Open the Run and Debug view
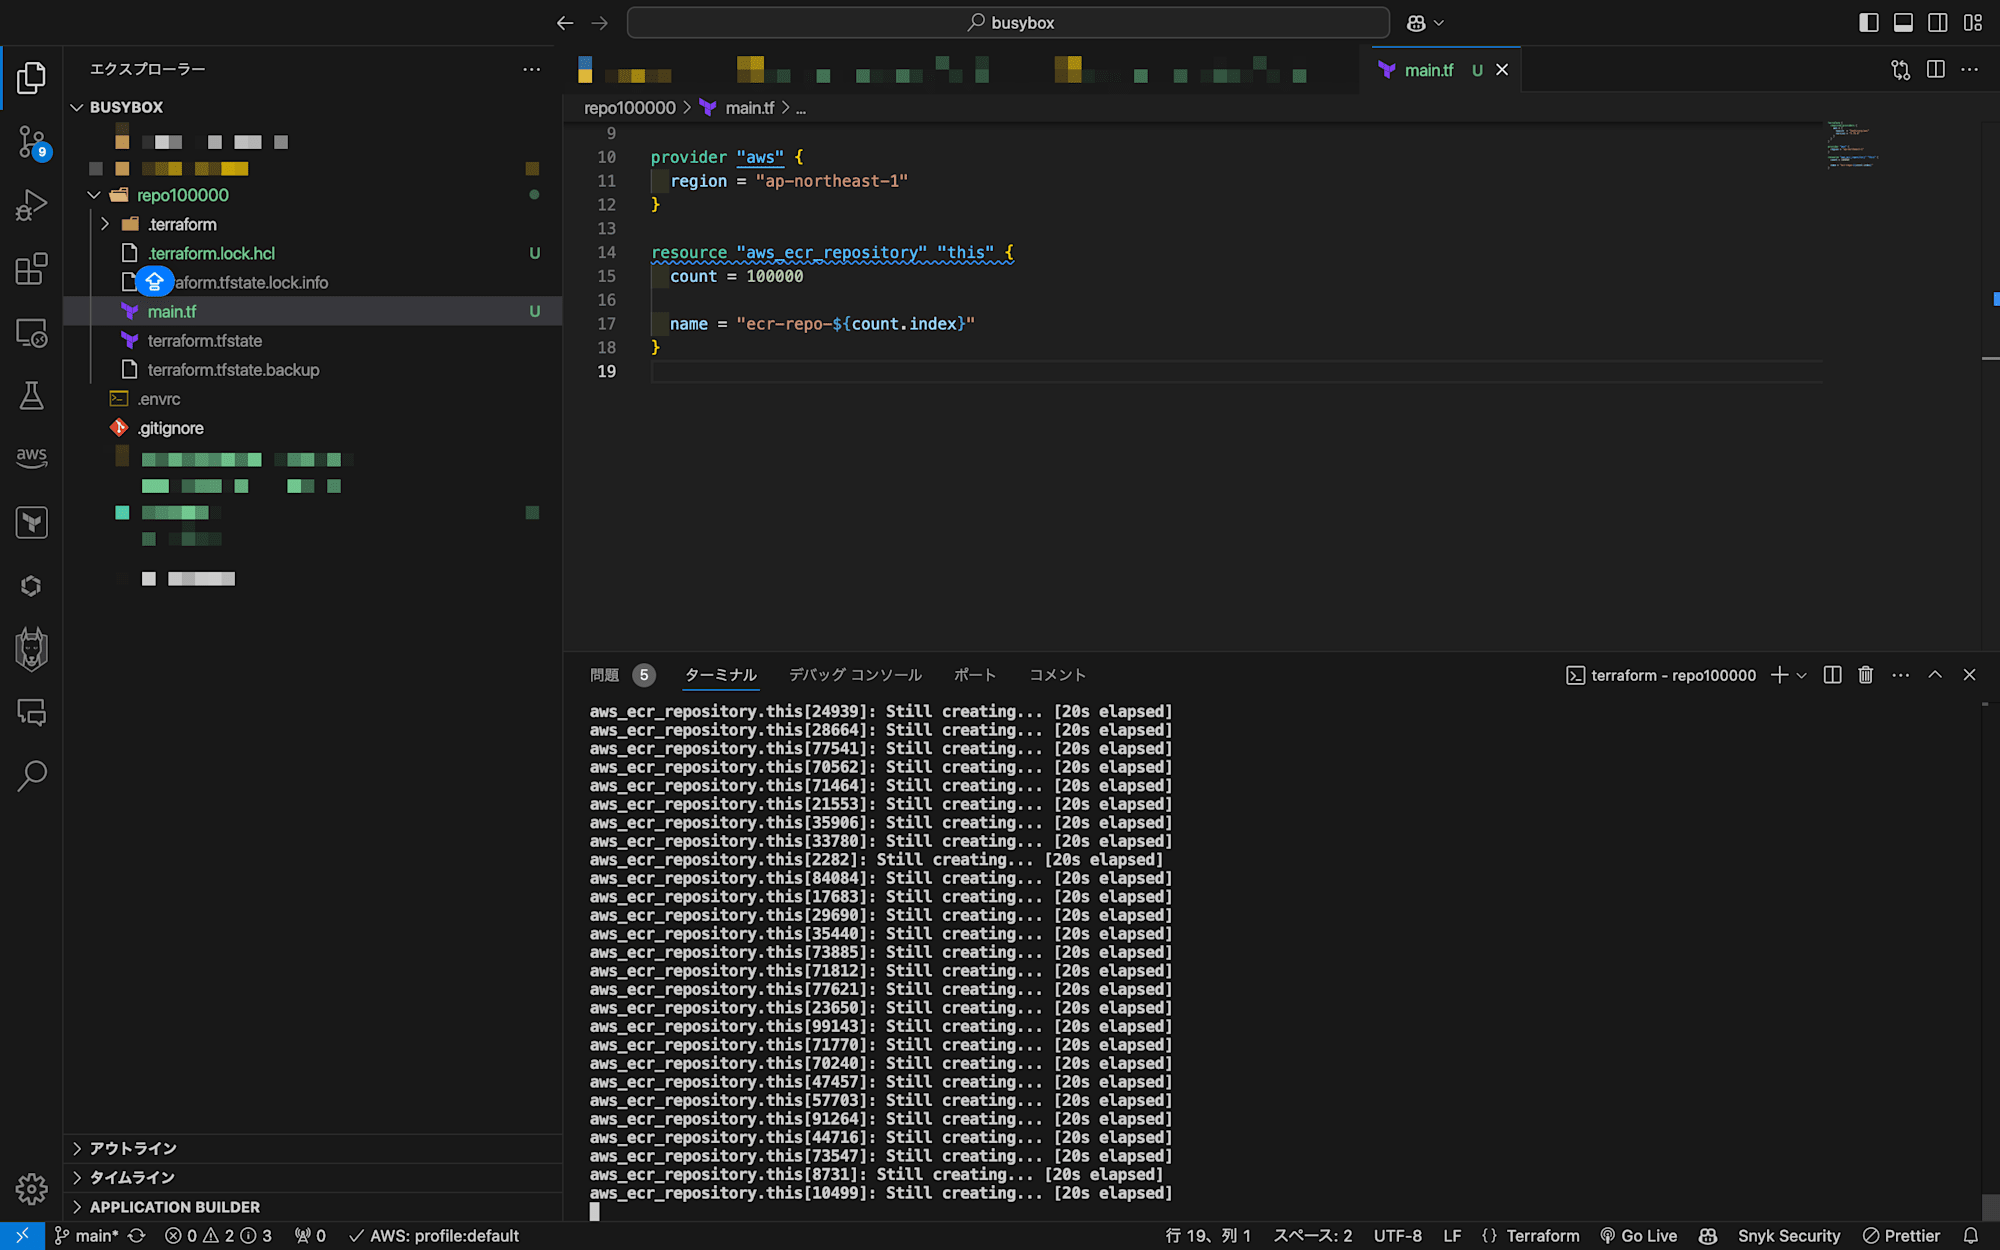Screen dimensions: 2000x1250 (x=31, y=205)
